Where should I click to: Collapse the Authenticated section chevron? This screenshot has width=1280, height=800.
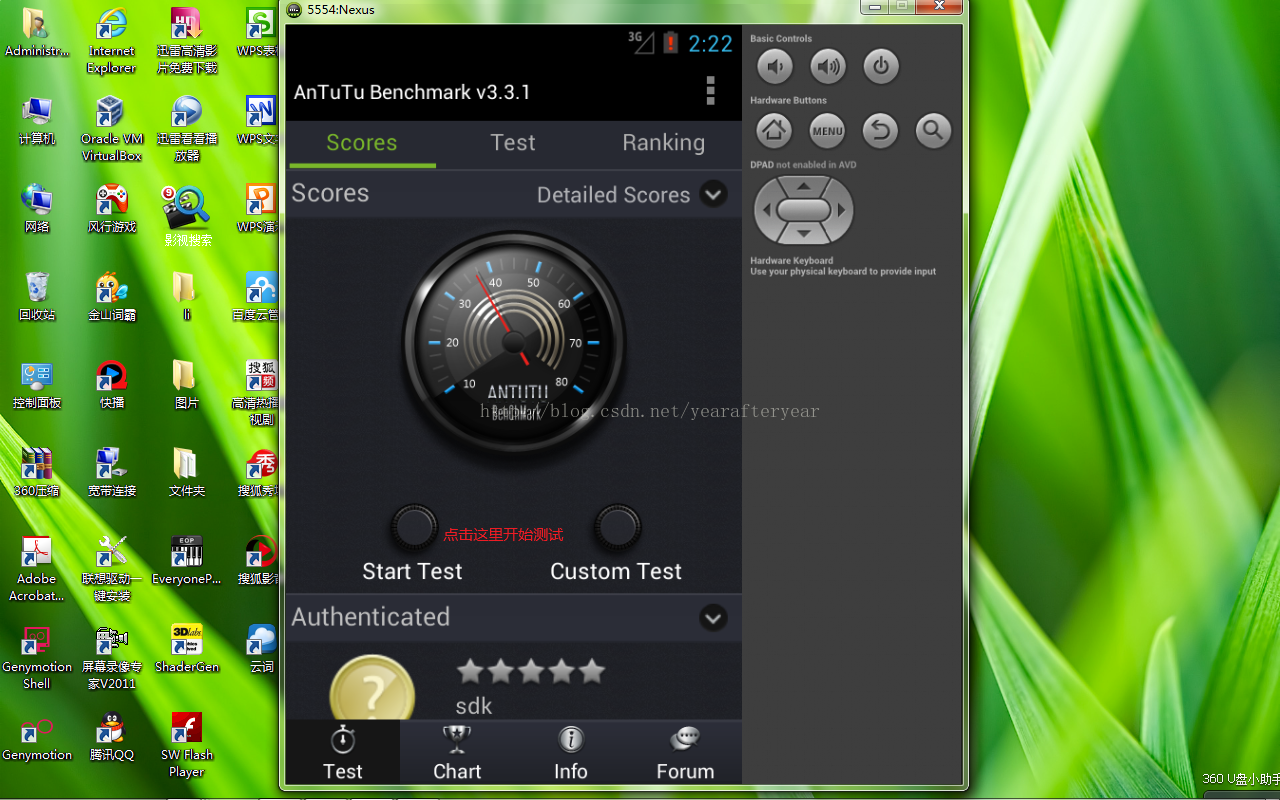713,618
